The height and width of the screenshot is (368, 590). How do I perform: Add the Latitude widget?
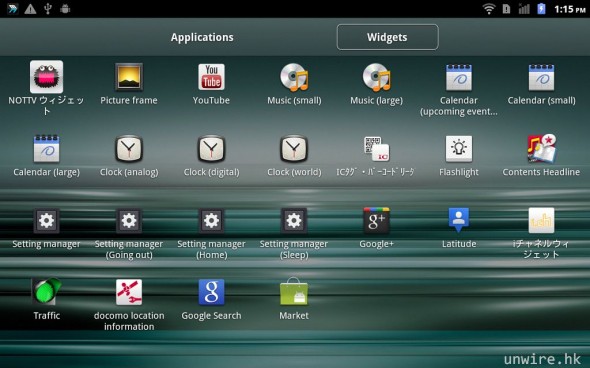pyautogui.click(x=459, y=219)
